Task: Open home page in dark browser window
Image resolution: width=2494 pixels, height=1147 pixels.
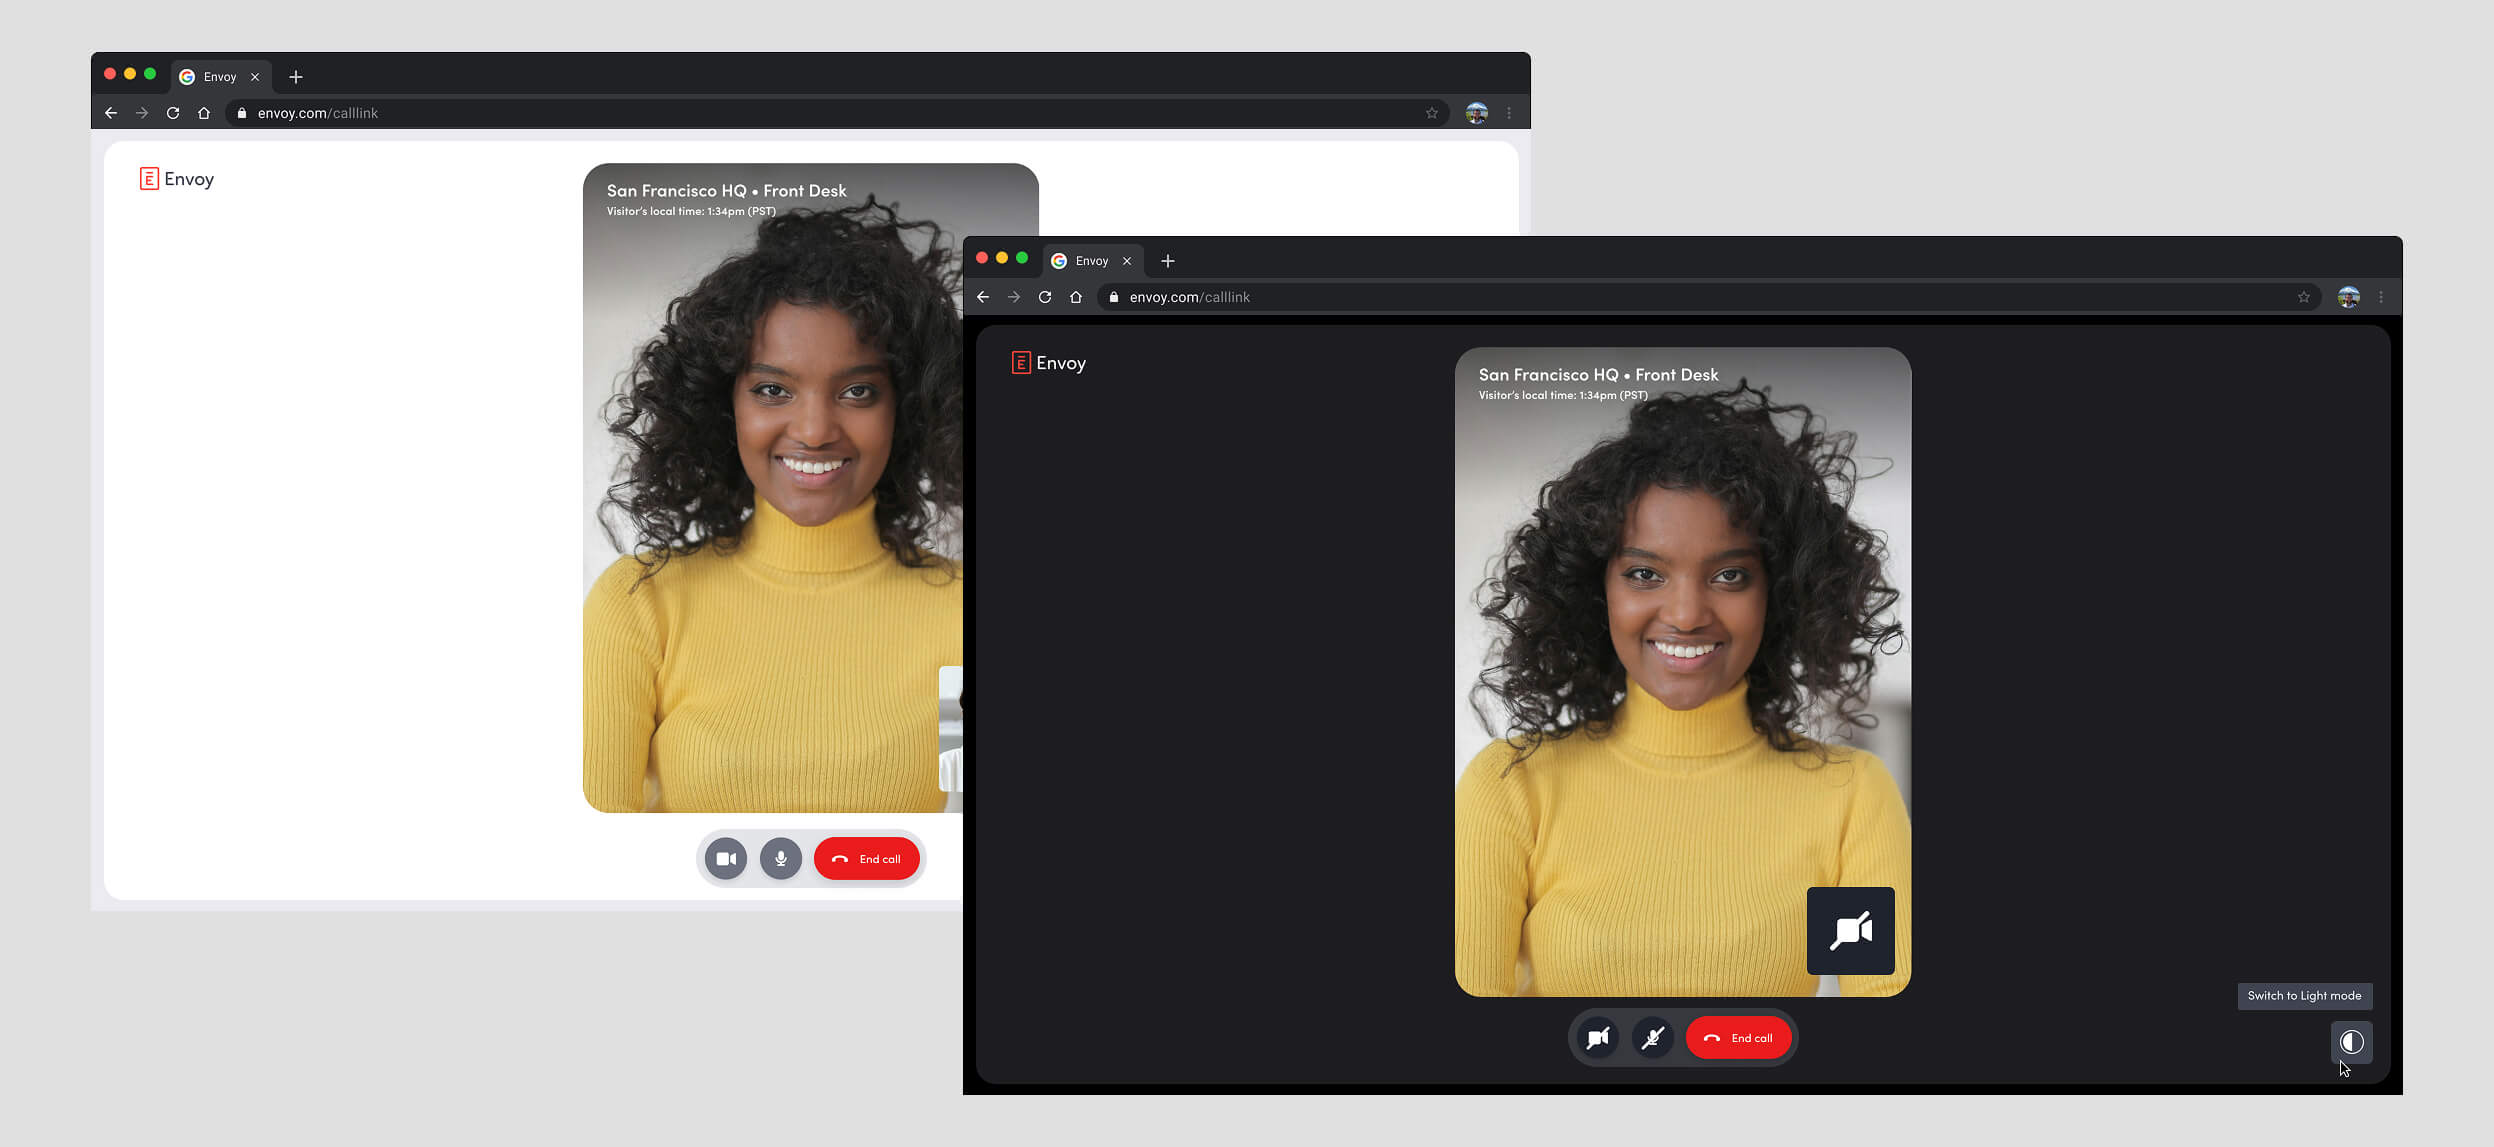Action: (1076, 297)
